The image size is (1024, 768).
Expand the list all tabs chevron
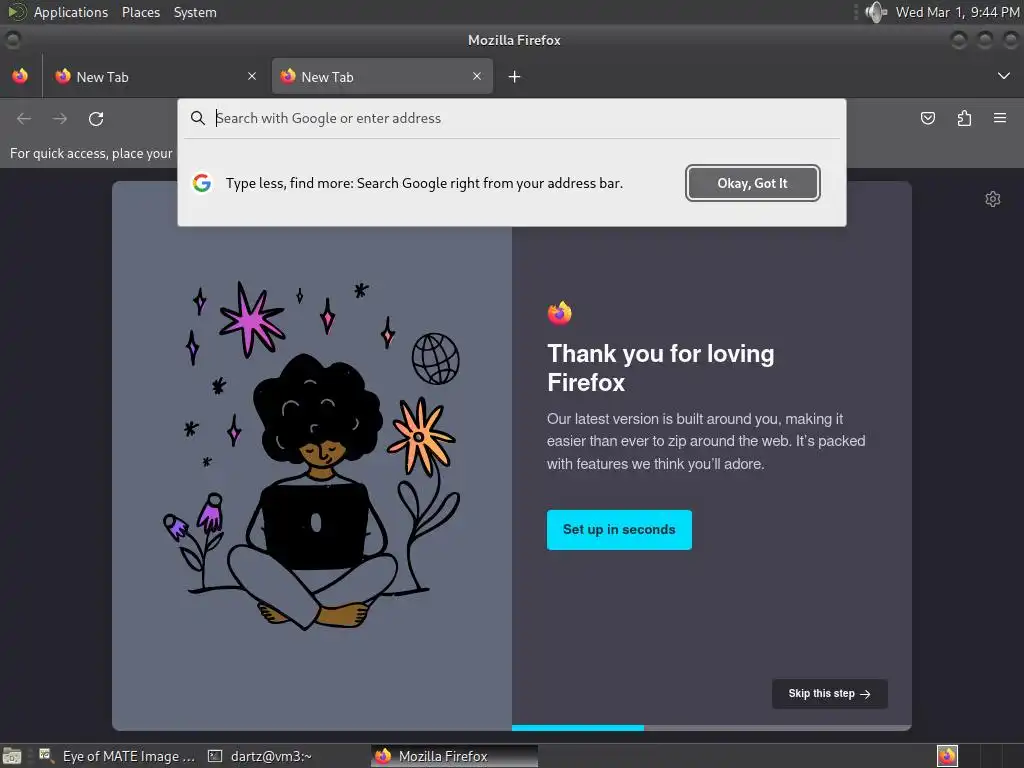[1004, 76]
